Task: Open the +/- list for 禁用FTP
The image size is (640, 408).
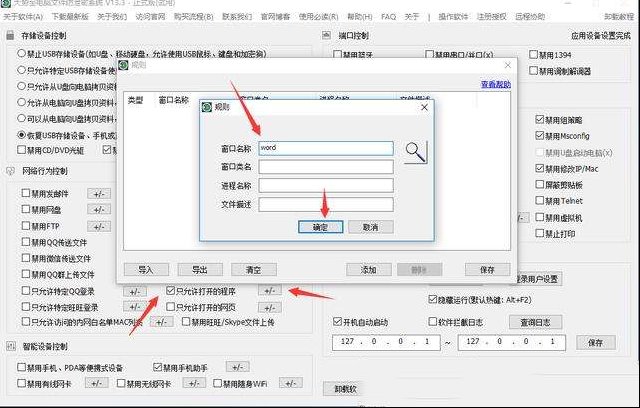Action: (99, 227)
